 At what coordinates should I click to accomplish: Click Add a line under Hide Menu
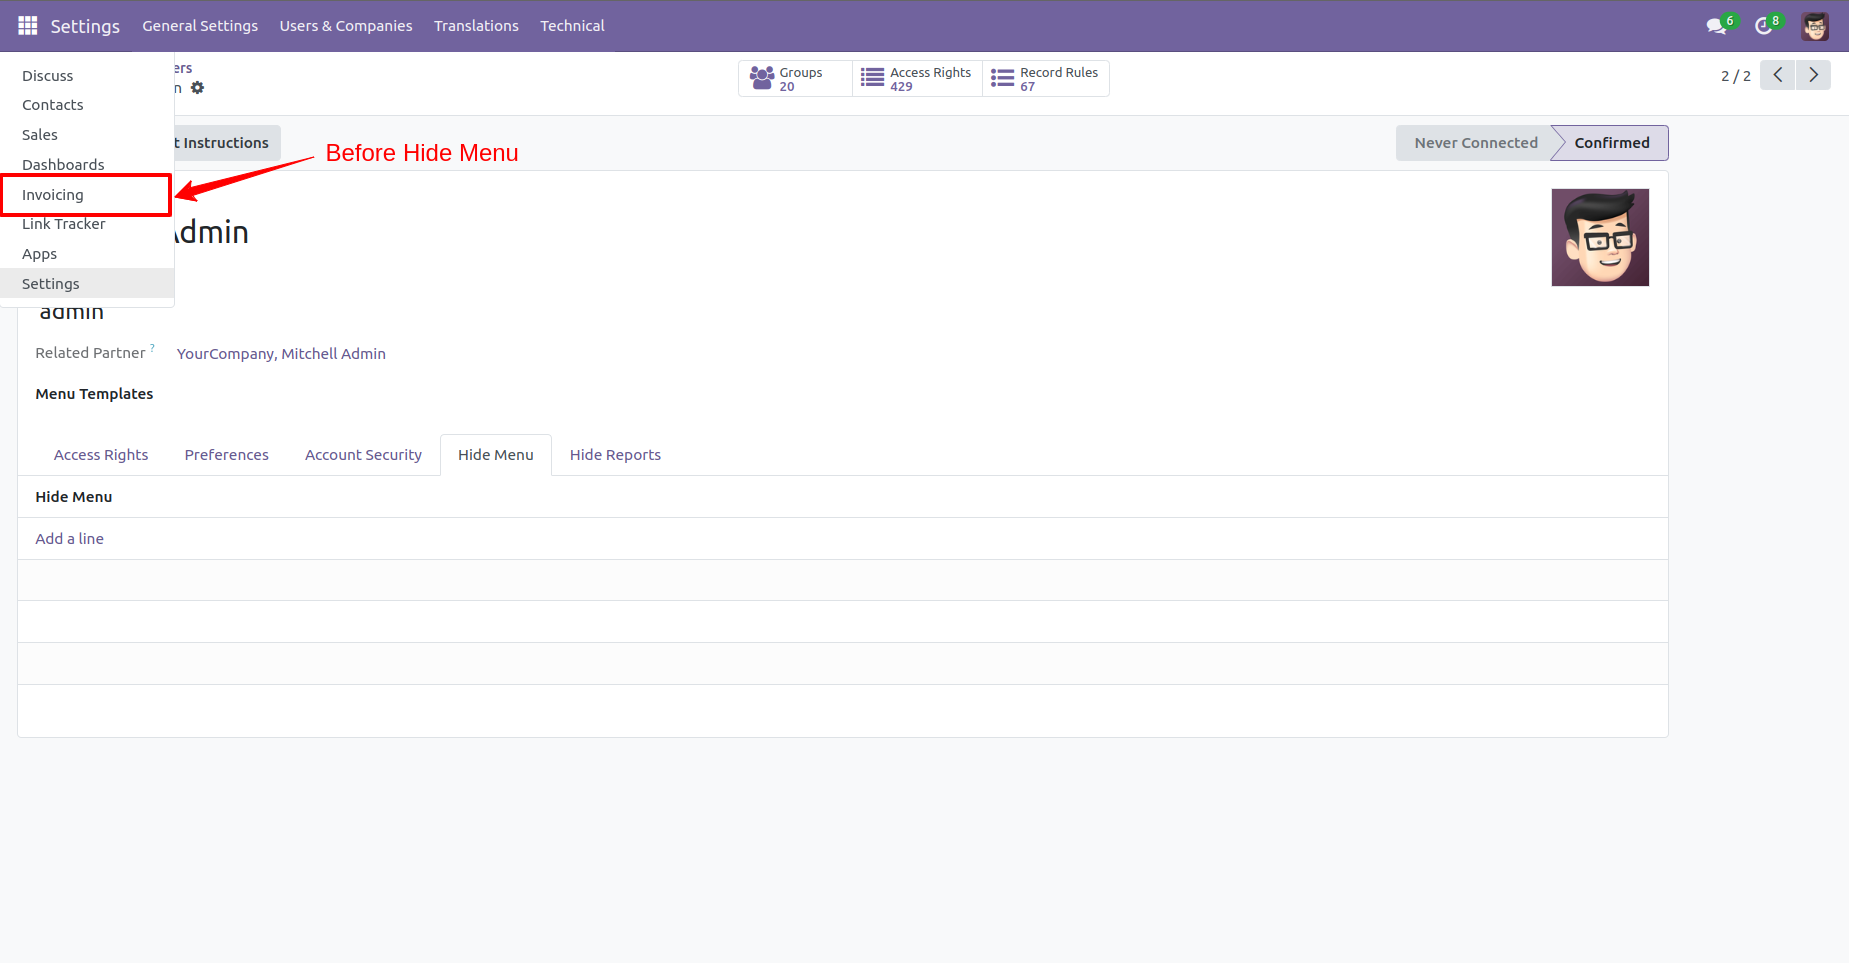69,538
